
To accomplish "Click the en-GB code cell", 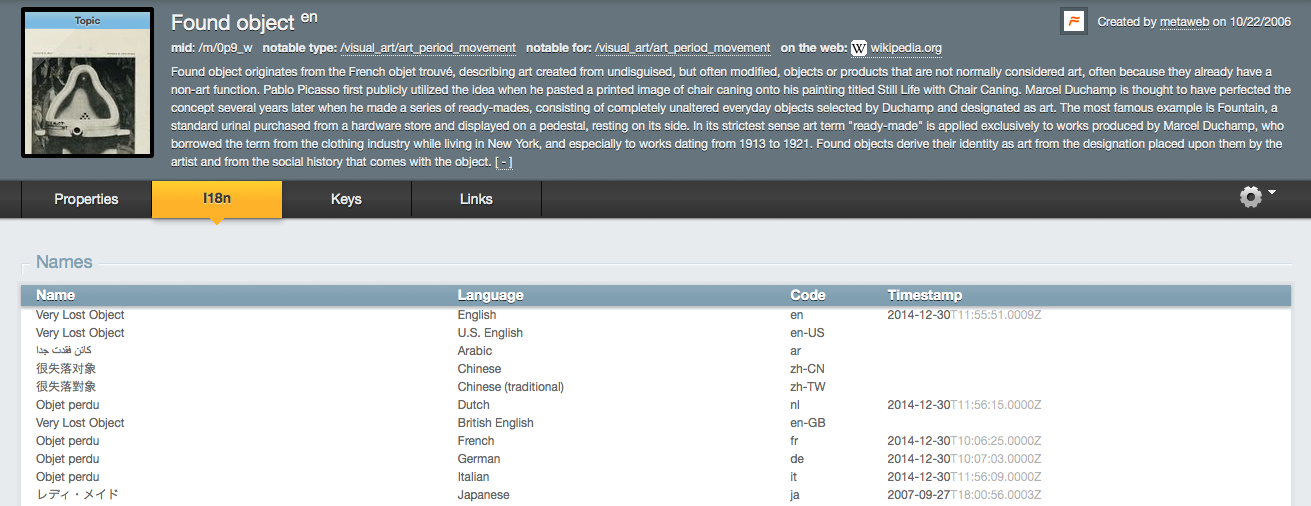I will [x=808, y=423].
